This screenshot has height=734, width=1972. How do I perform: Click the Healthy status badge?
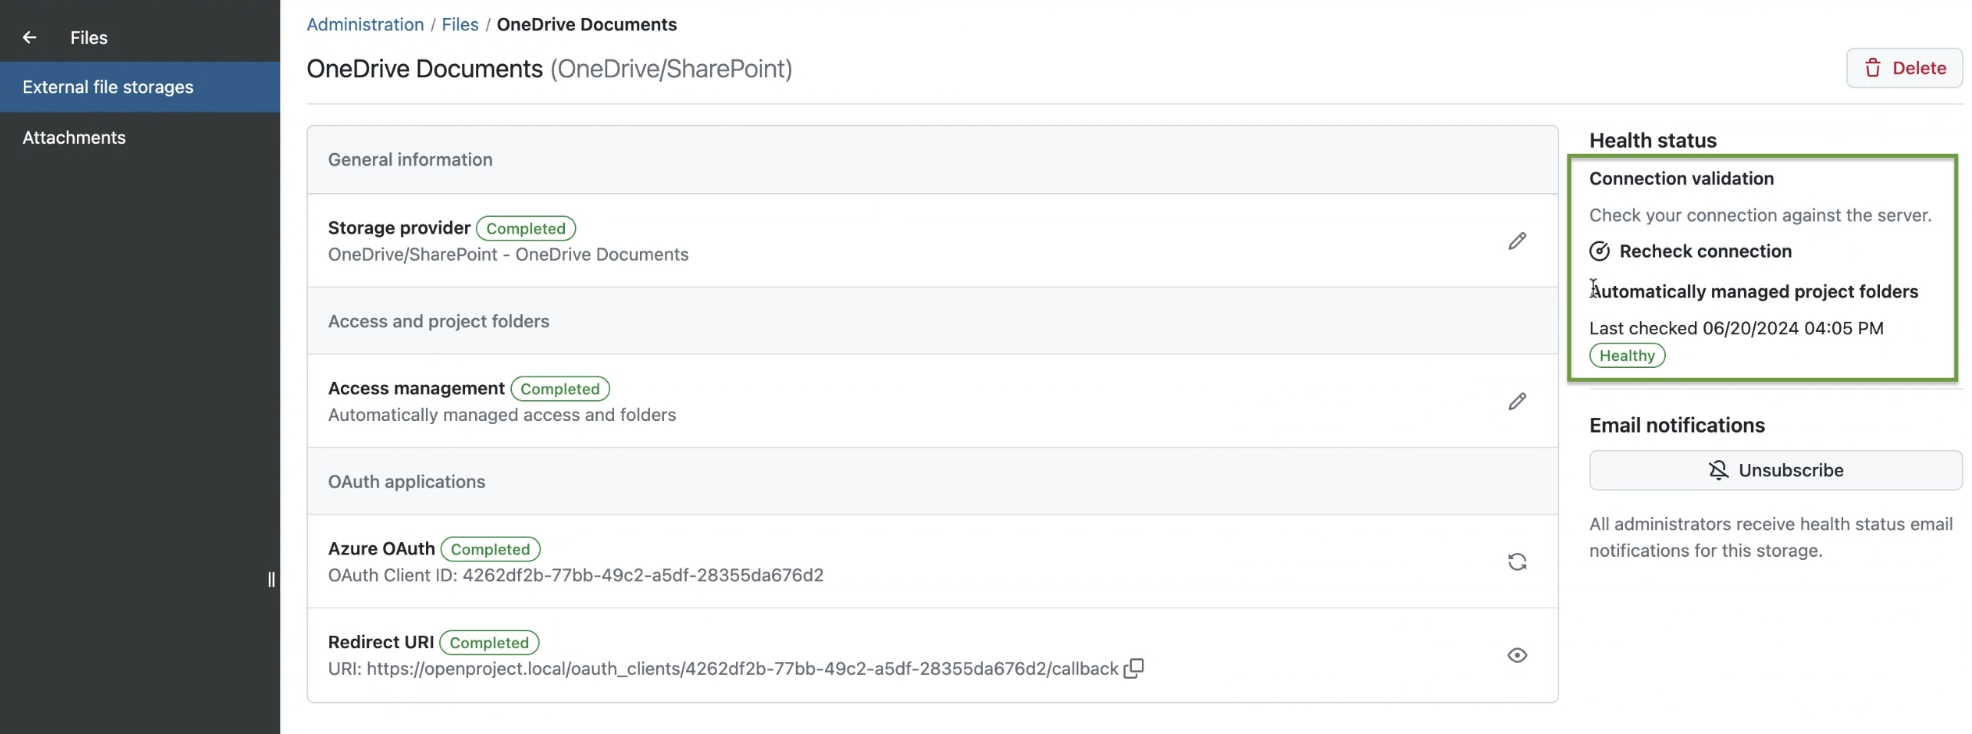[1626, 355]
